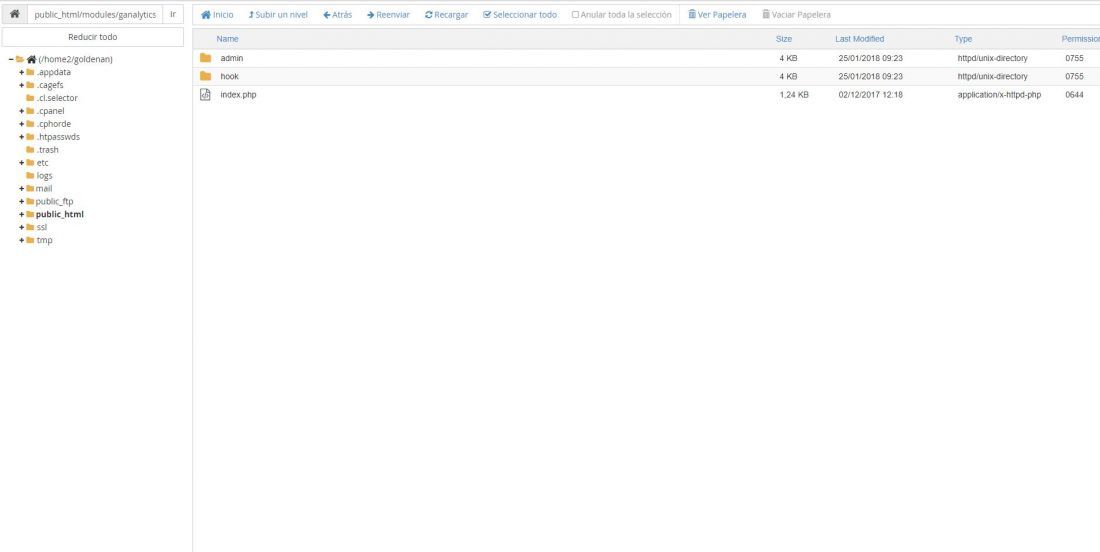Tick Anular toda la selección checkbox
Viewport: 1100px width, 552px height.
point(575,15)
